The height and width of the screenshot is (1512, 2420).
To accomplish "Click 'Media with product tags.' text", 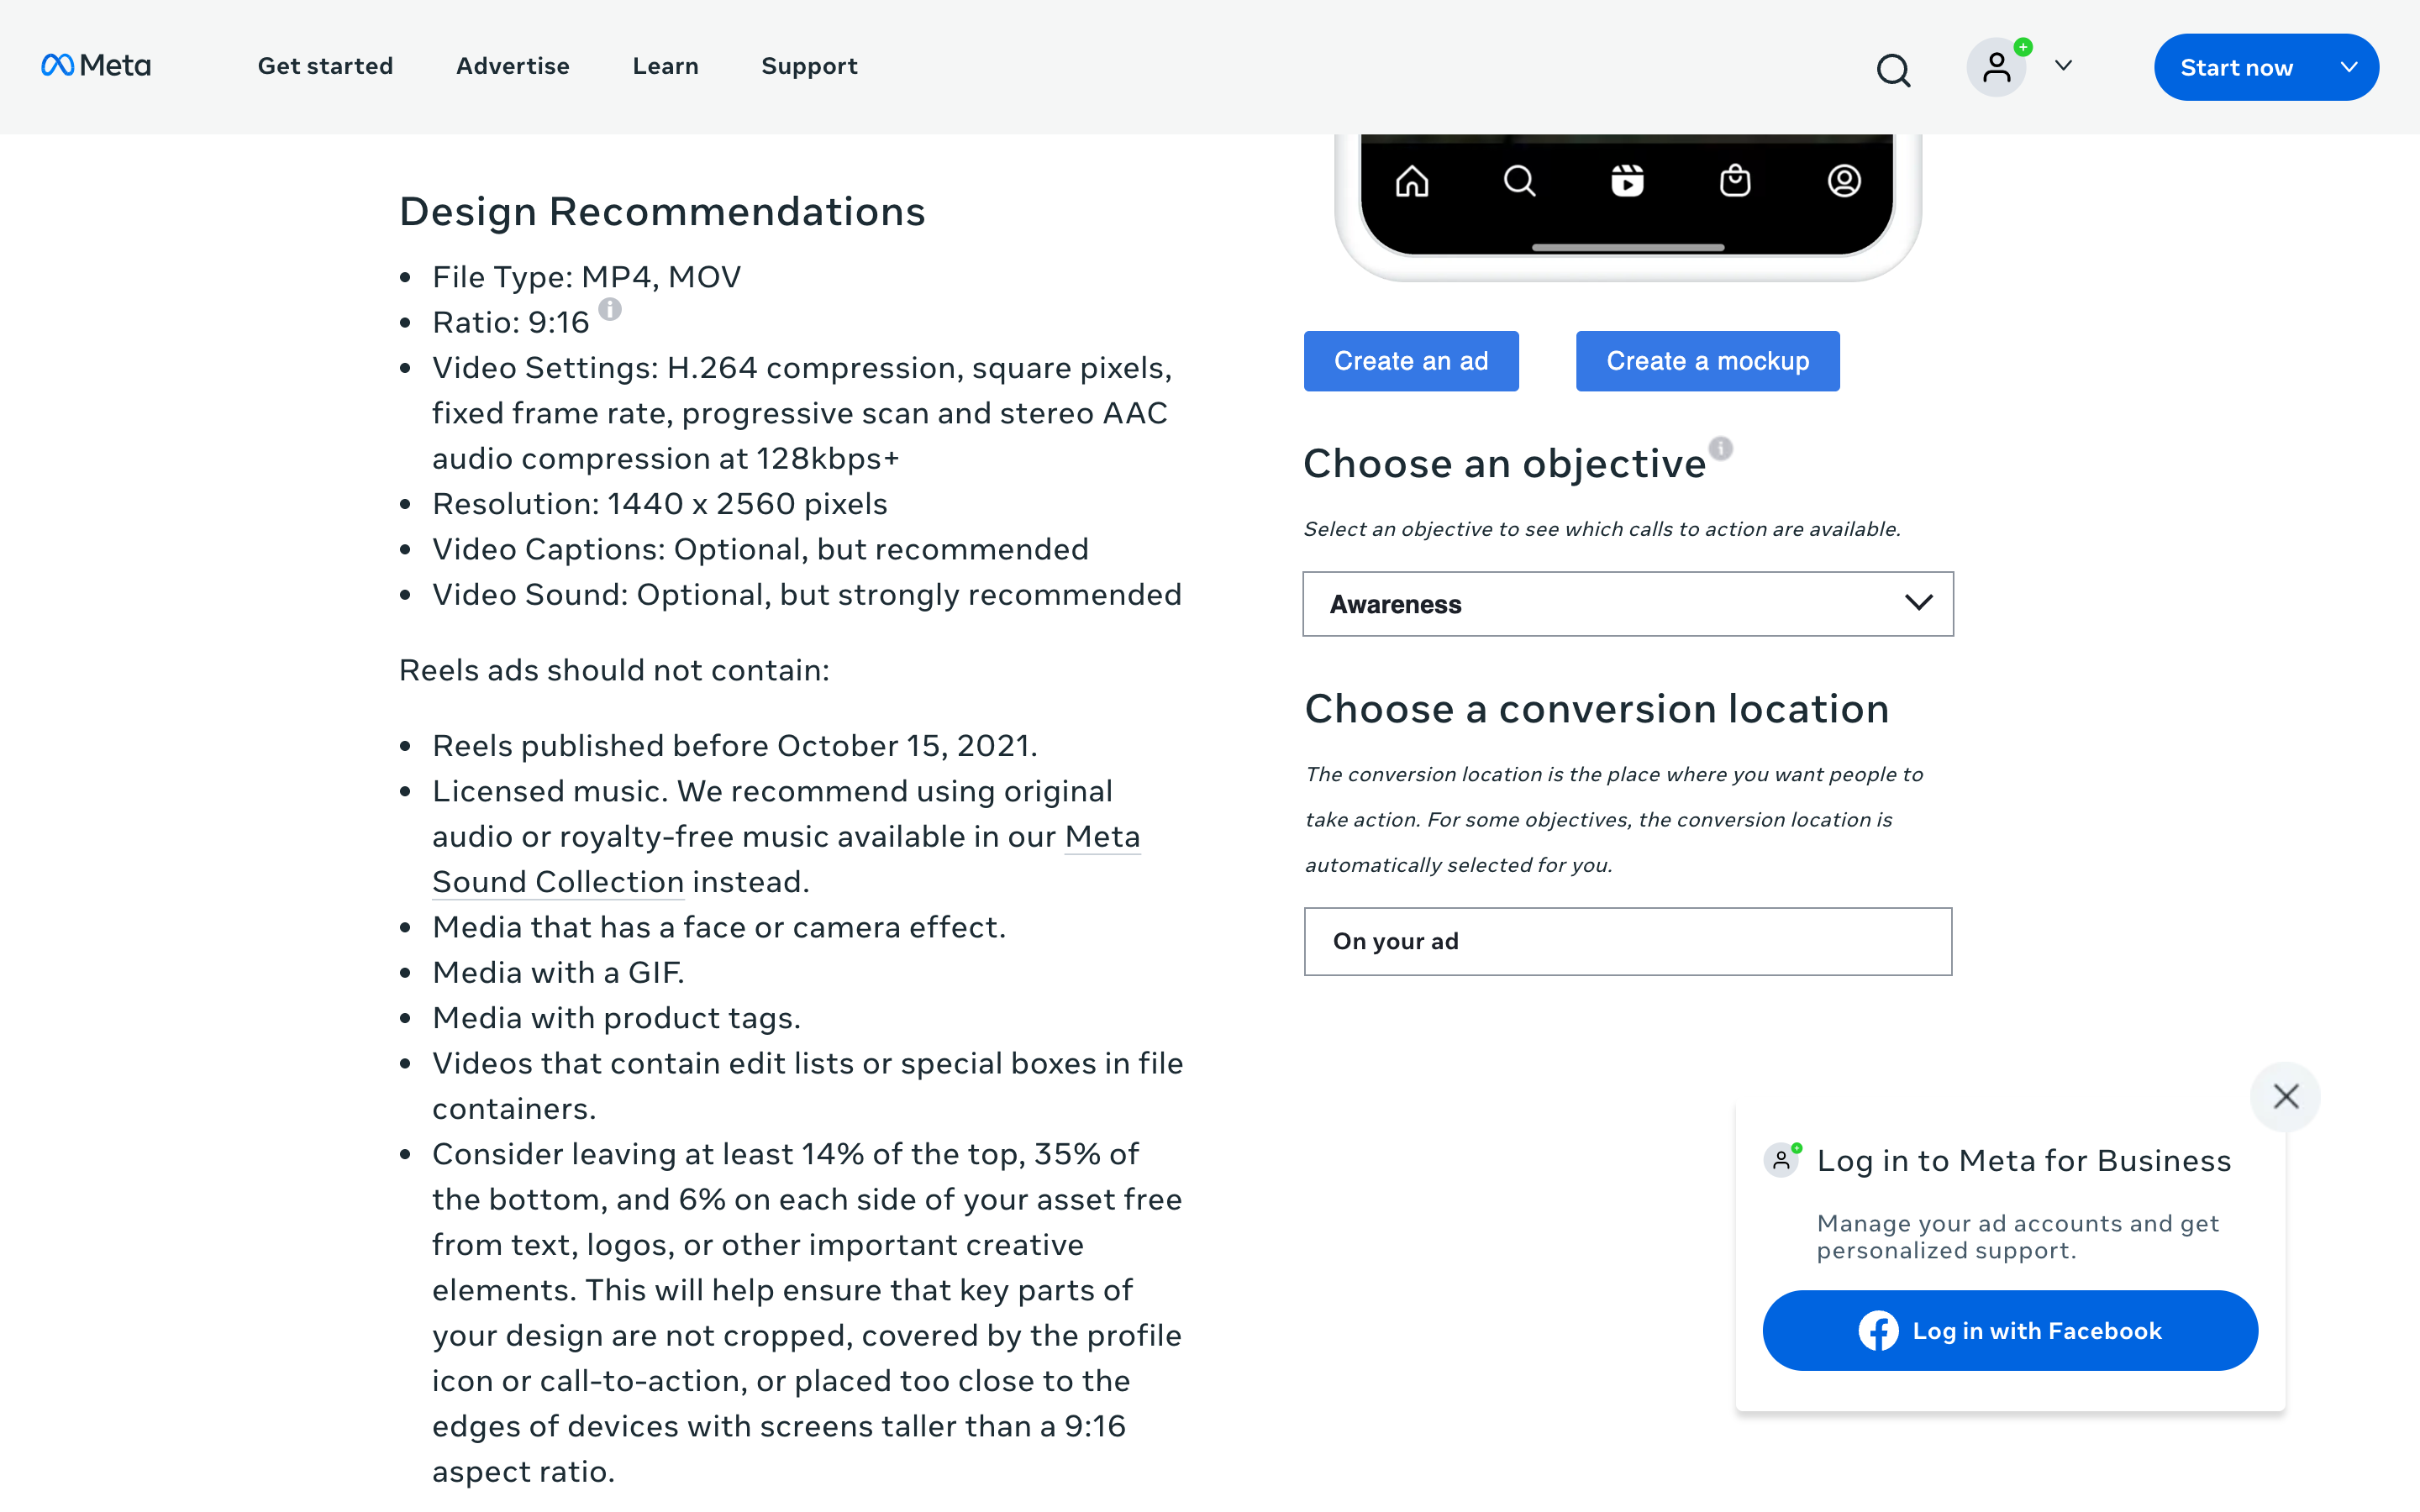I will tap(616, 1018).
